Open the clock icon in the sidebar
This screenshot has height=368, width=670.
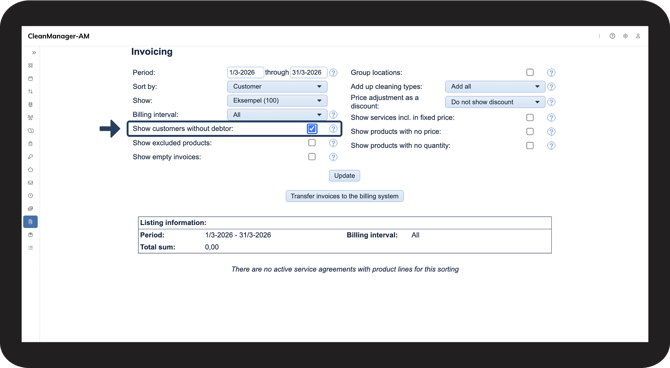[x=30, y=196]
